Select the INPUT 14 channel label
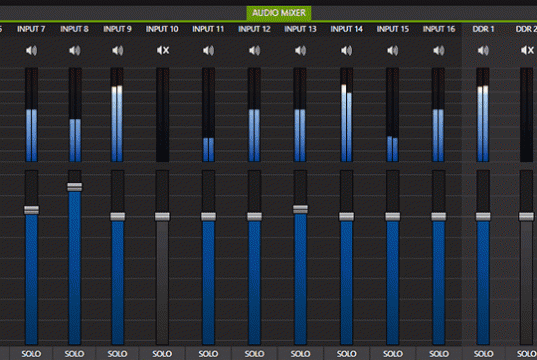The image size is (537, 360). (x=347, y=29)
